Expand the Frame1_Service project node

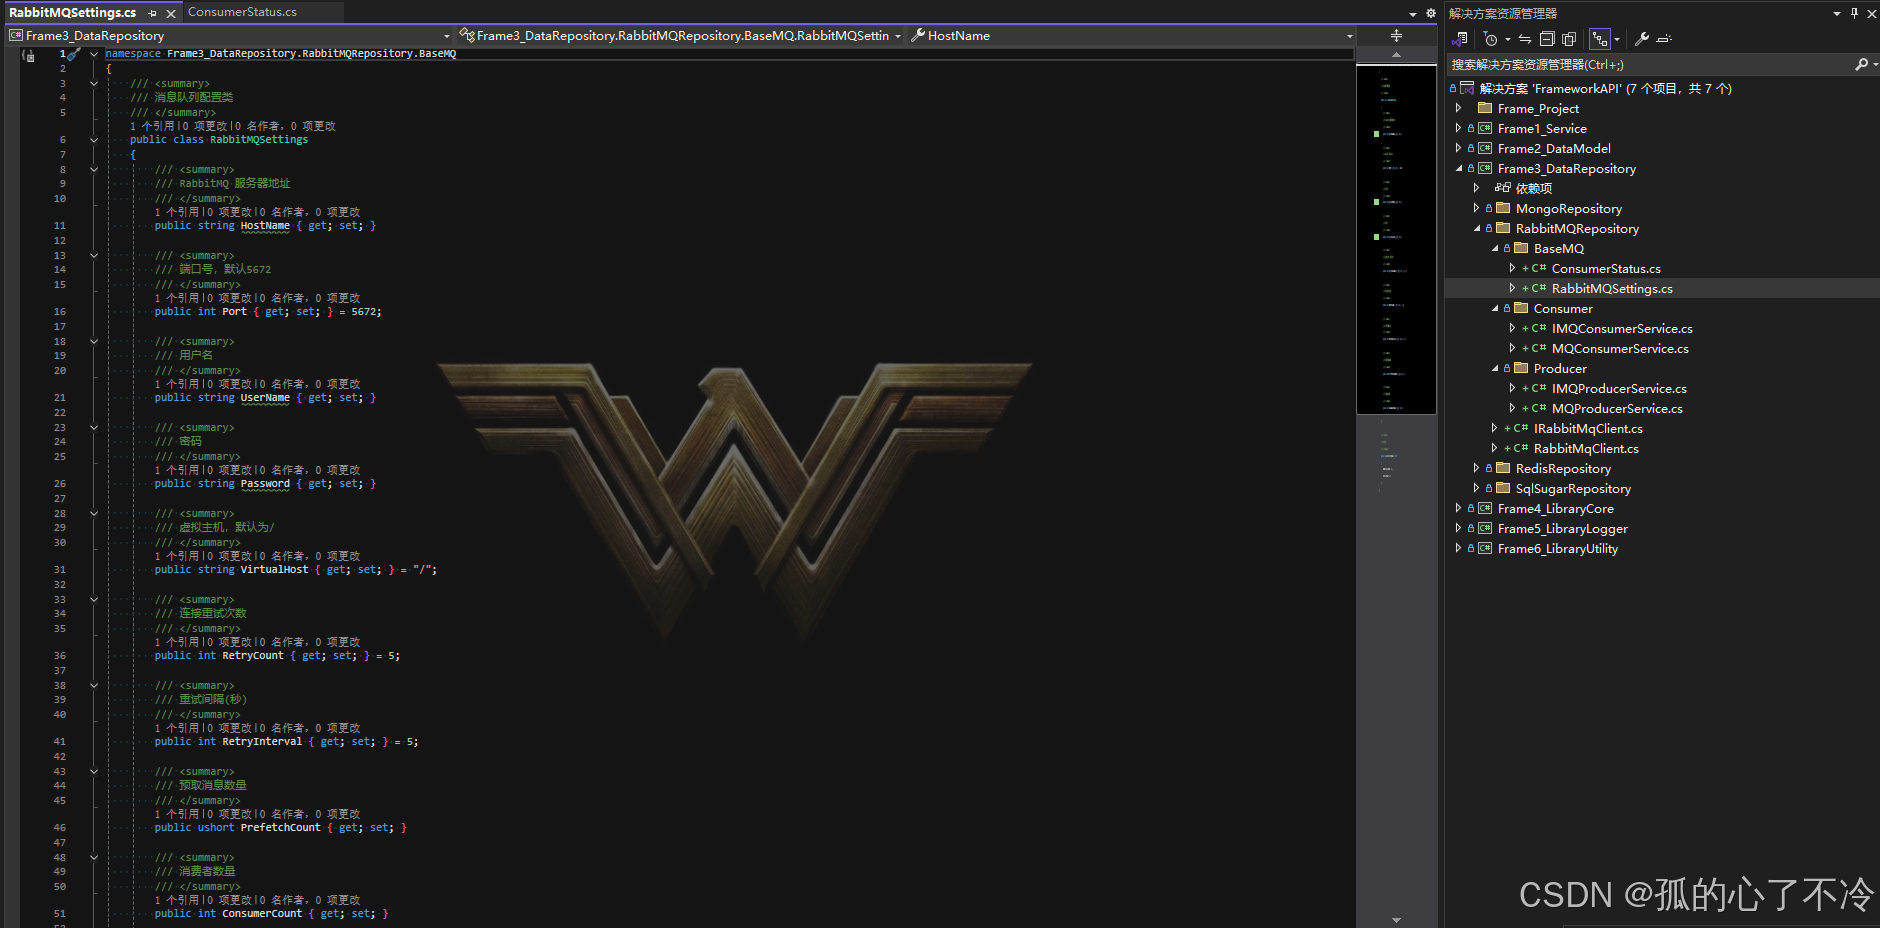[1458, 128]
